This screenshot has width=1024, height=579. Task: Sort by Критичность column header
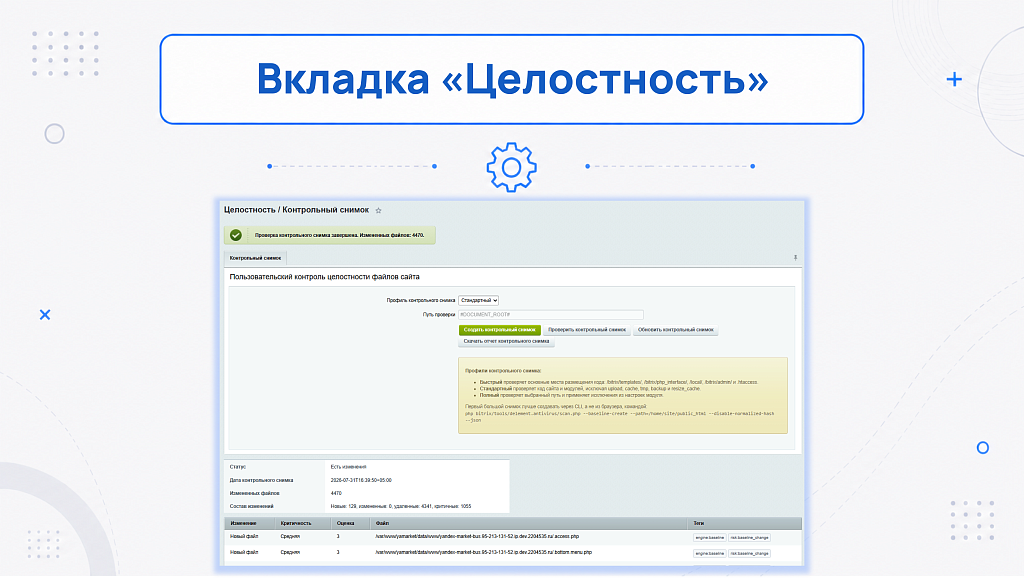click(x=296, y=524)
